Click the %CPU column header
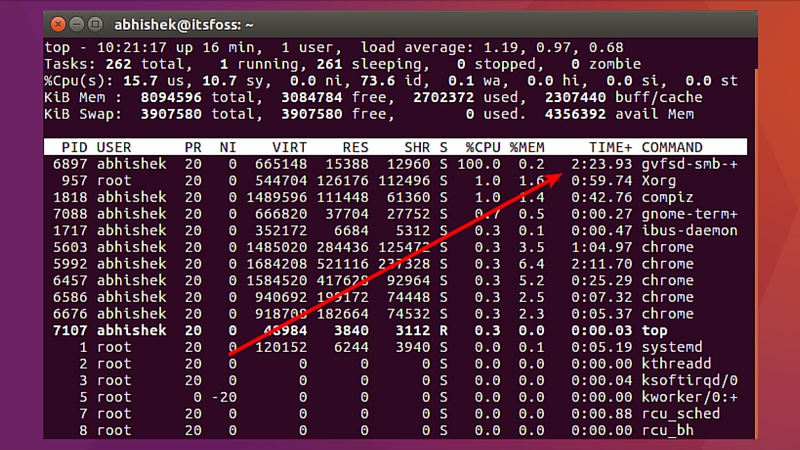This screenshot has width=800, height=450. click(x=483, y=147)
